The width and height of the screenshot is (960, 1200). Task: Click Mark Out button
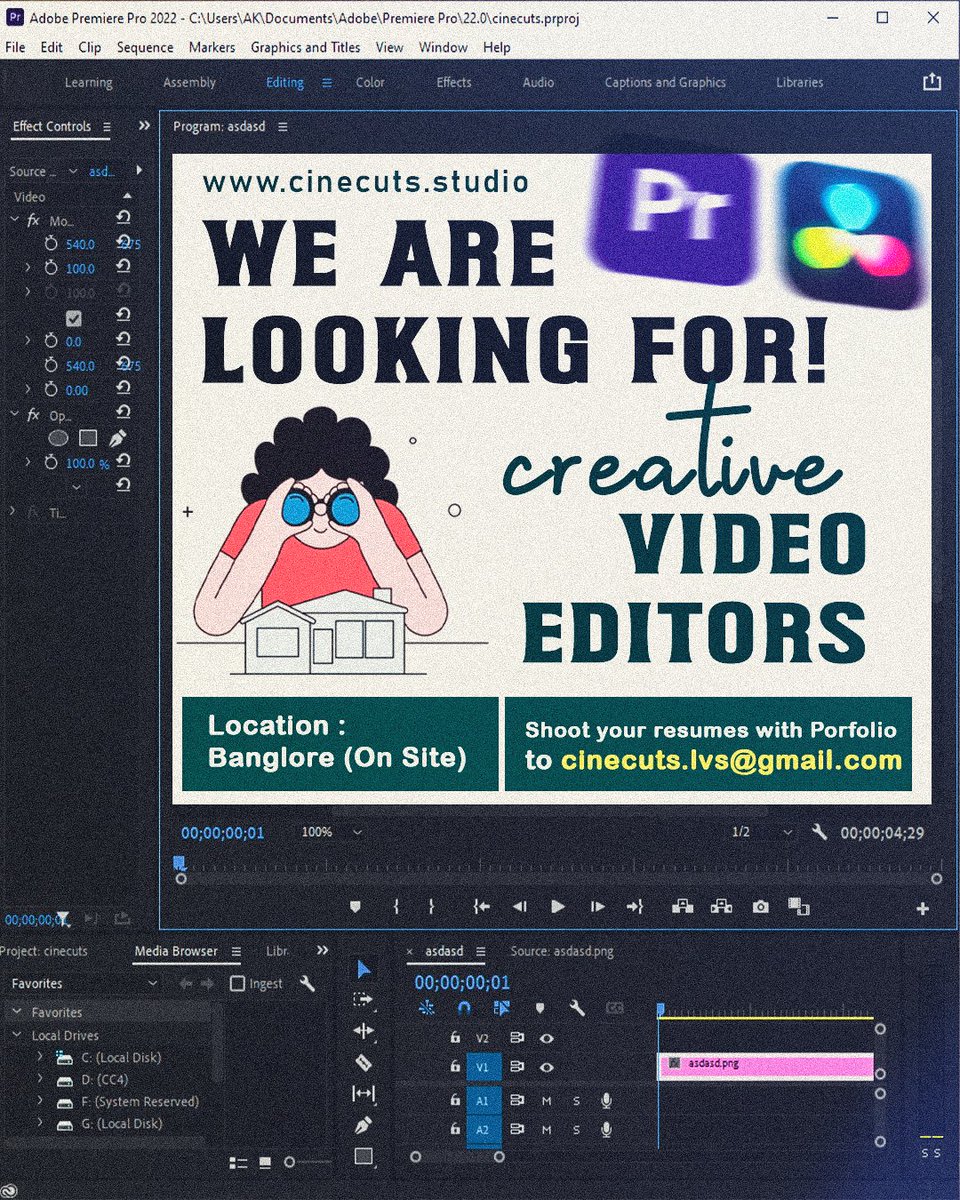coord(431,907)
